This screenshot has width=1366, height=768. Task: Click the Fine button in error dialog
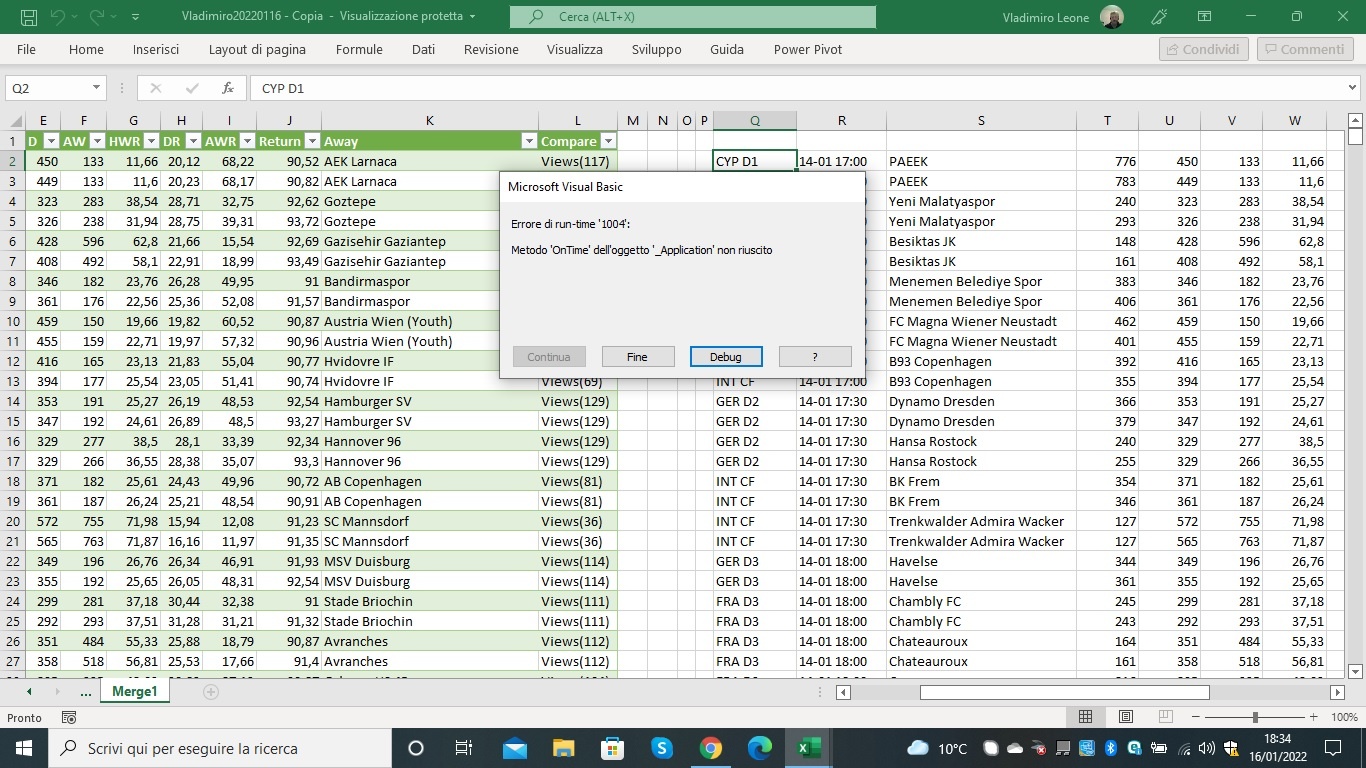[x=637, y=357]
